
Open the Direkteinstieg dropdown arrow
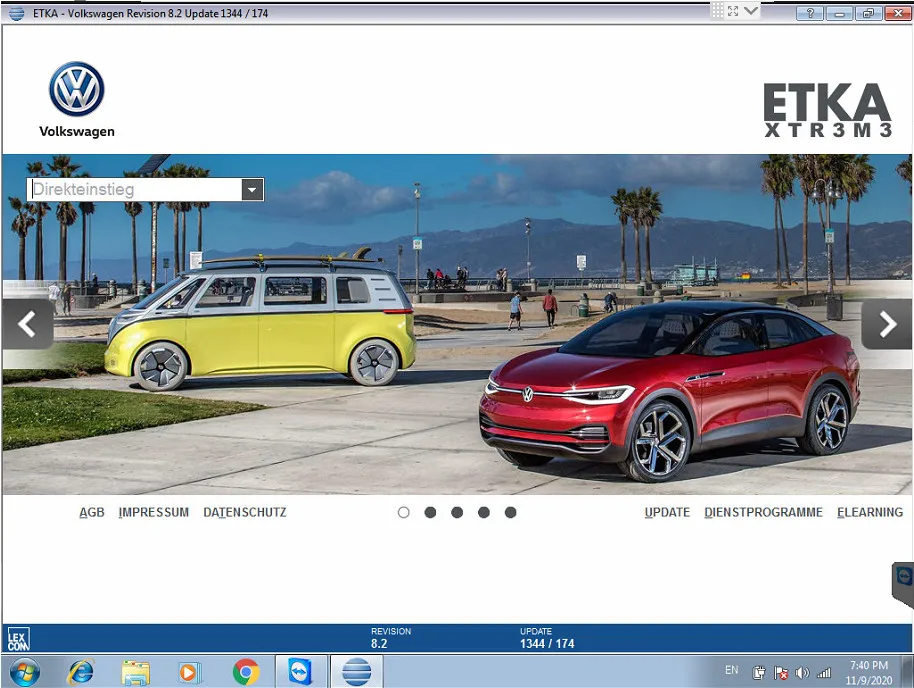point(252,189)
